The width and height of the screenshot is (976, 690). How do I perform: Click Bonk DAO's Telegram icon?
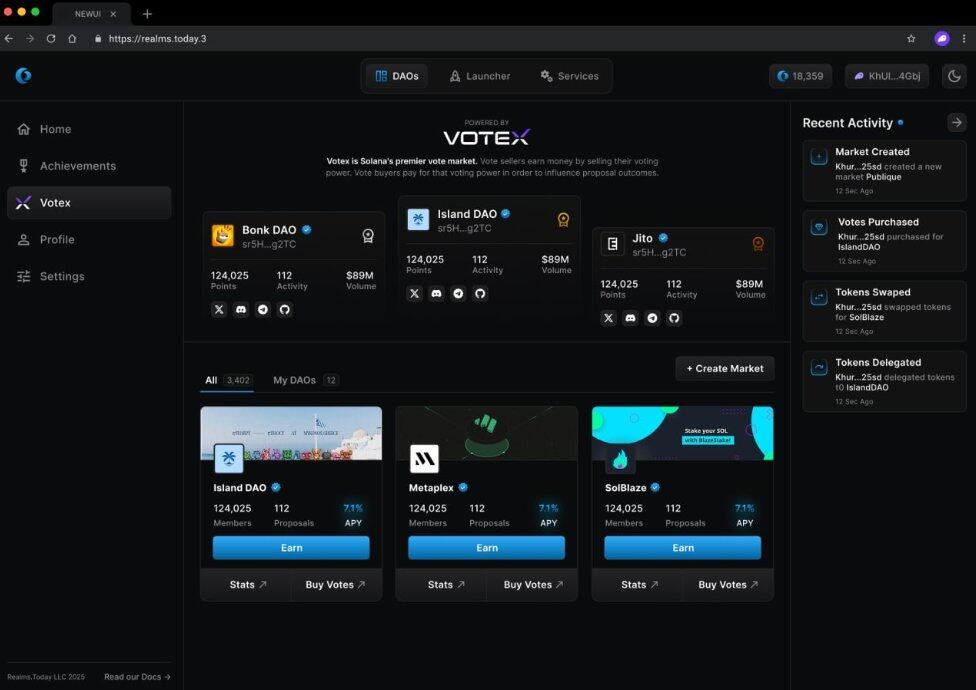click(263, 310)
